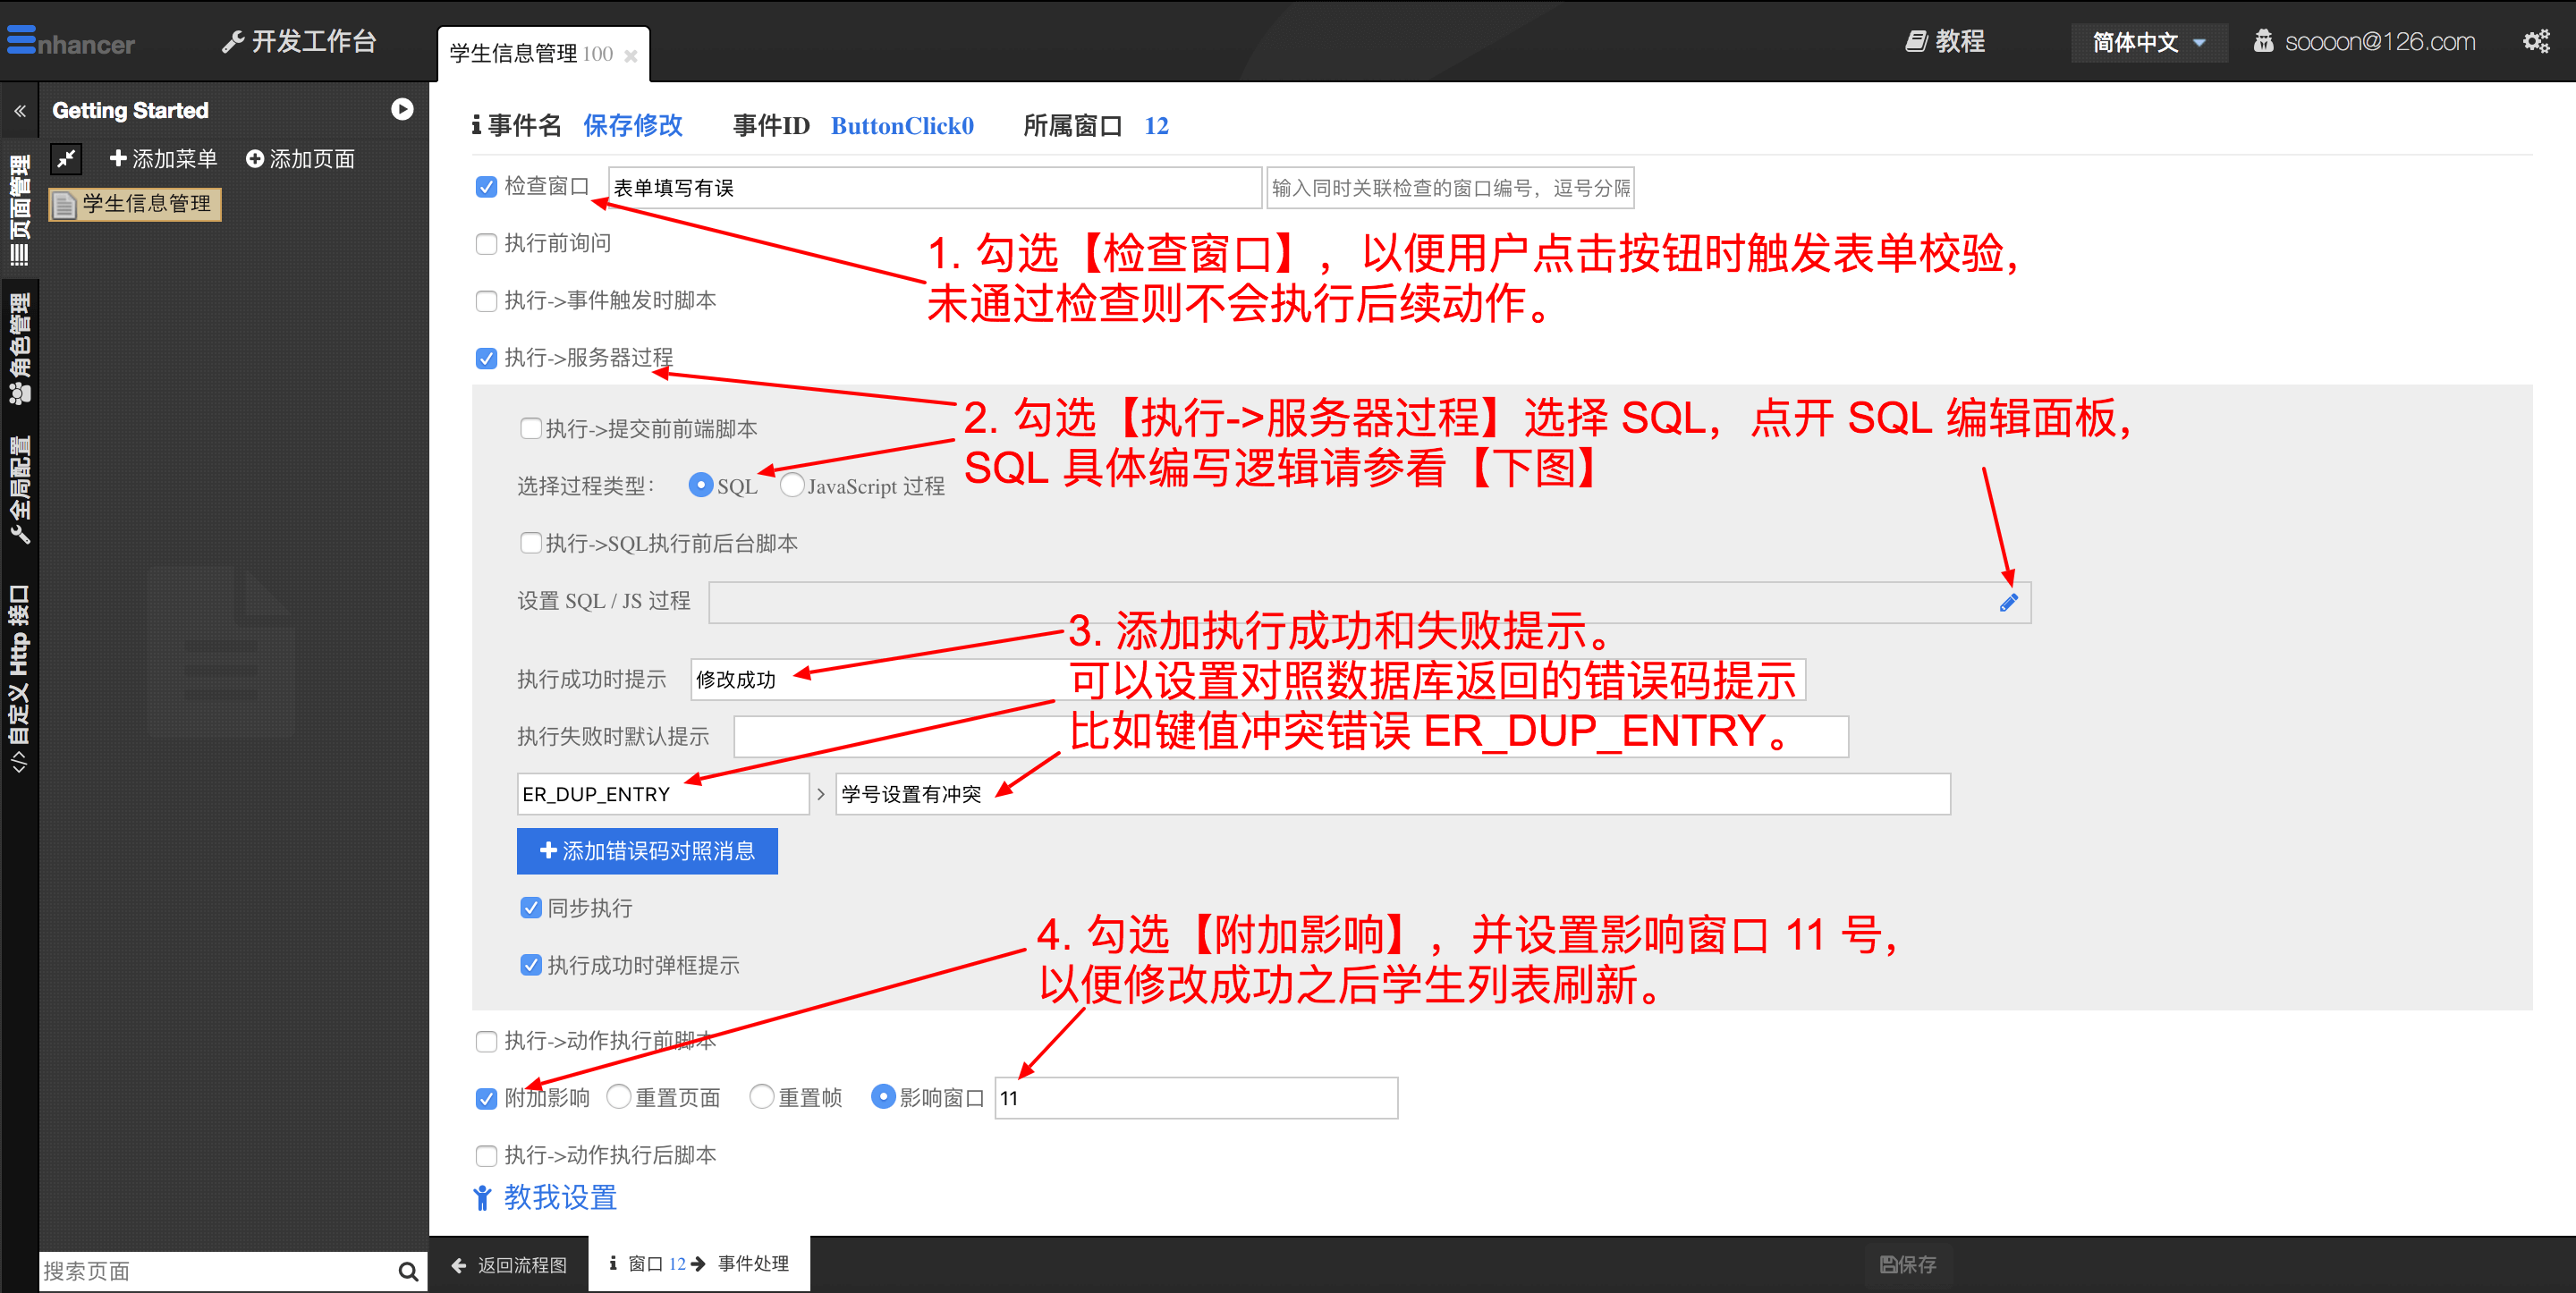2576x1293 pixels.
Task: Click the collapse arrows icon above page tree
Action: [66, 158]
